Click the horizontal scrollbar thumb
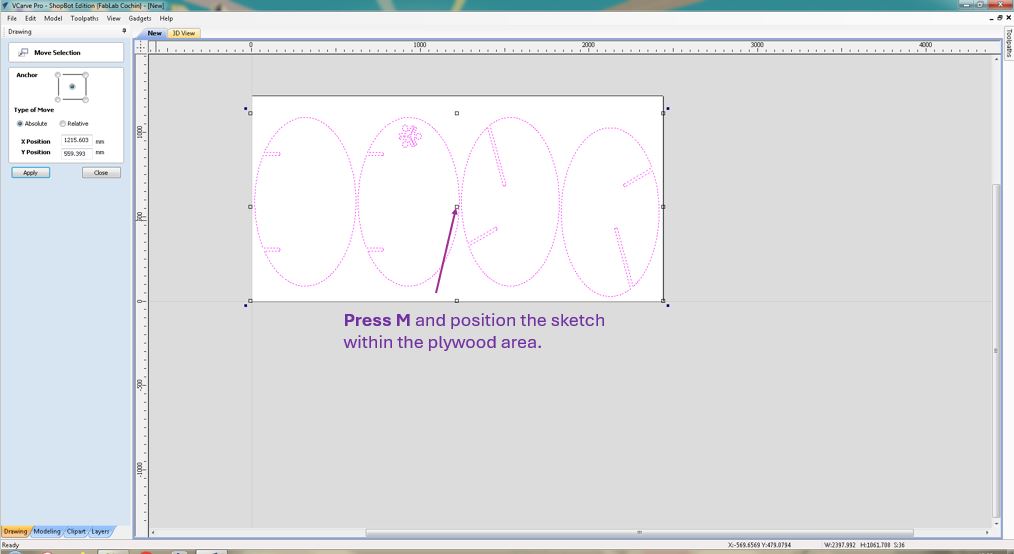Image resolution: width=1014 pixels, height=554 pixels. [x=640, y=533]
